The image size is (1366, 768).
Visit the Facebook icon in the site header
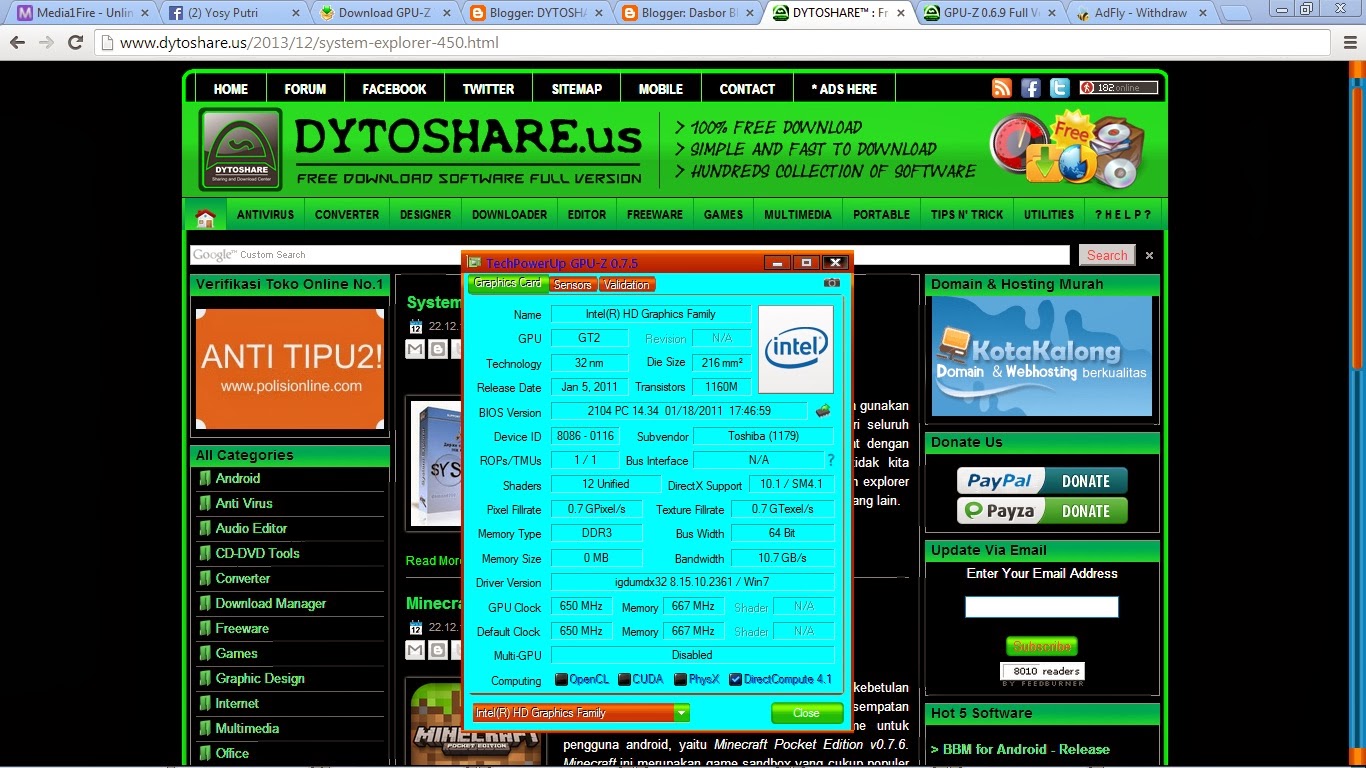coord(1031,88)
